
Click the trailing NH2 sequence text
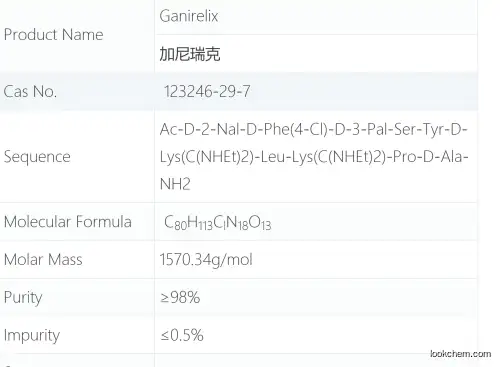click(175, 184)
